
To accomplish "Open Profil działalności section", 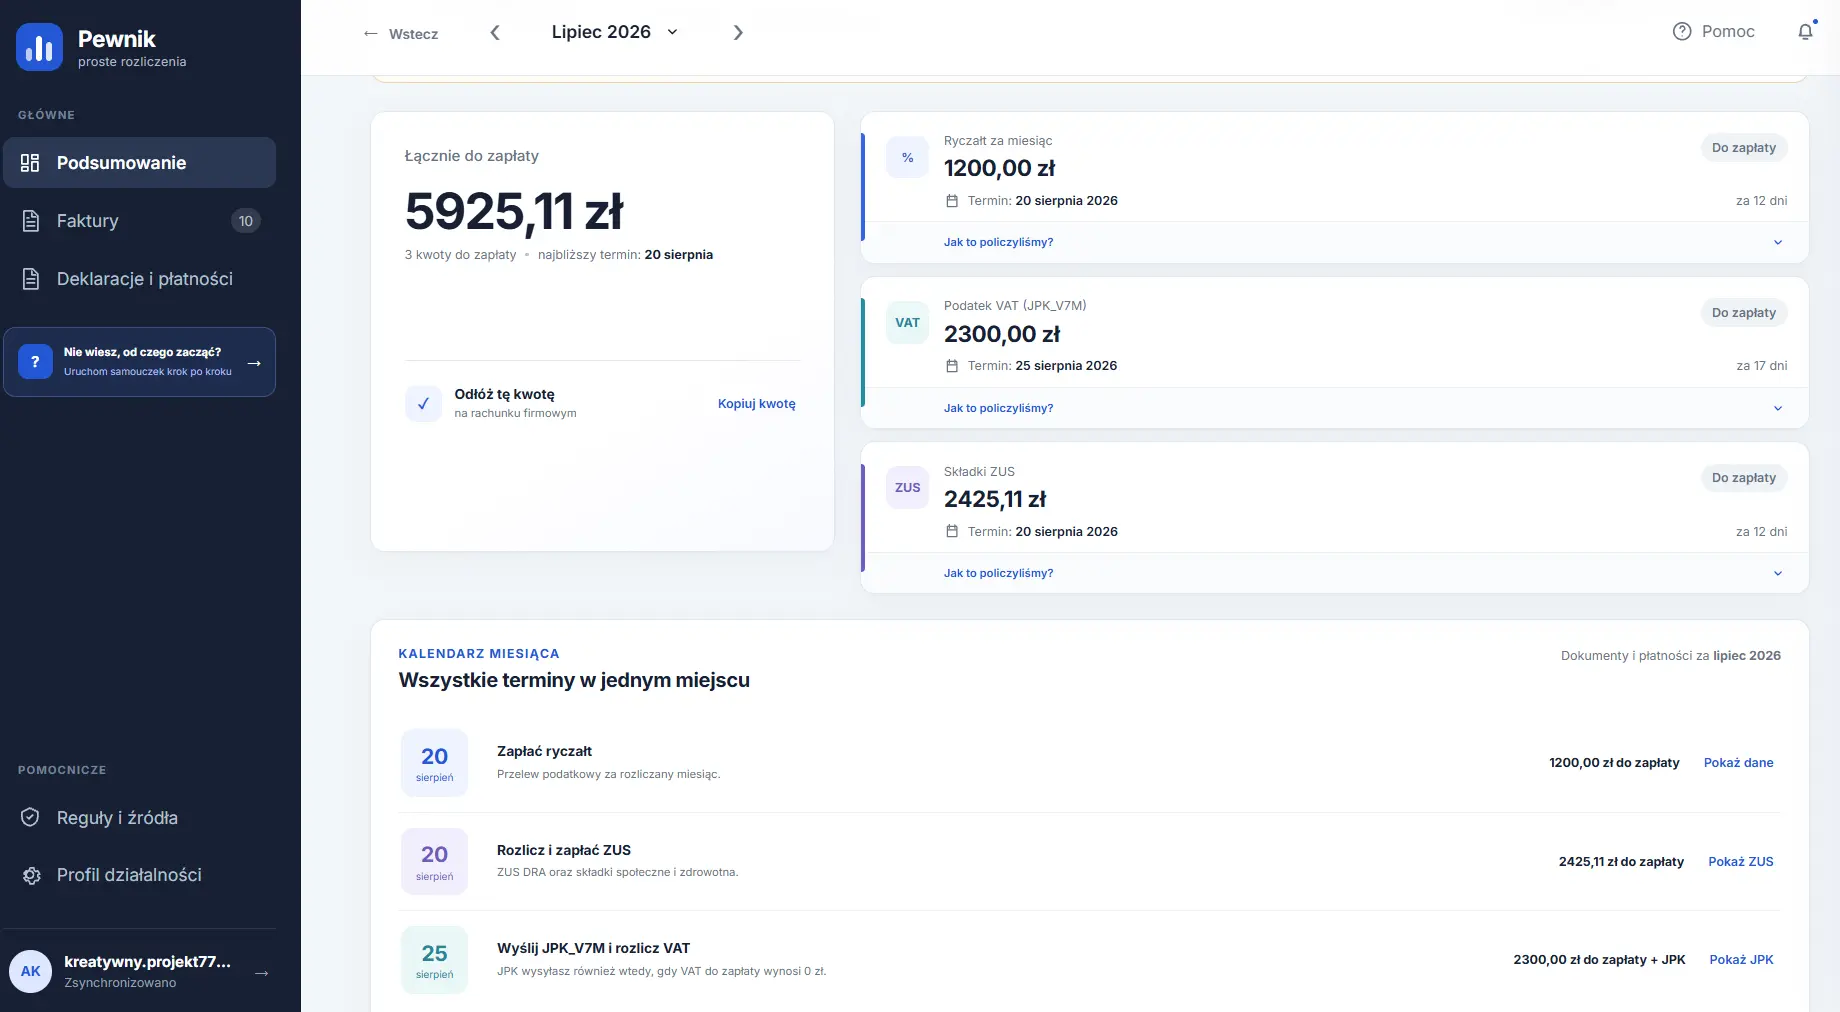I will 140,875.
